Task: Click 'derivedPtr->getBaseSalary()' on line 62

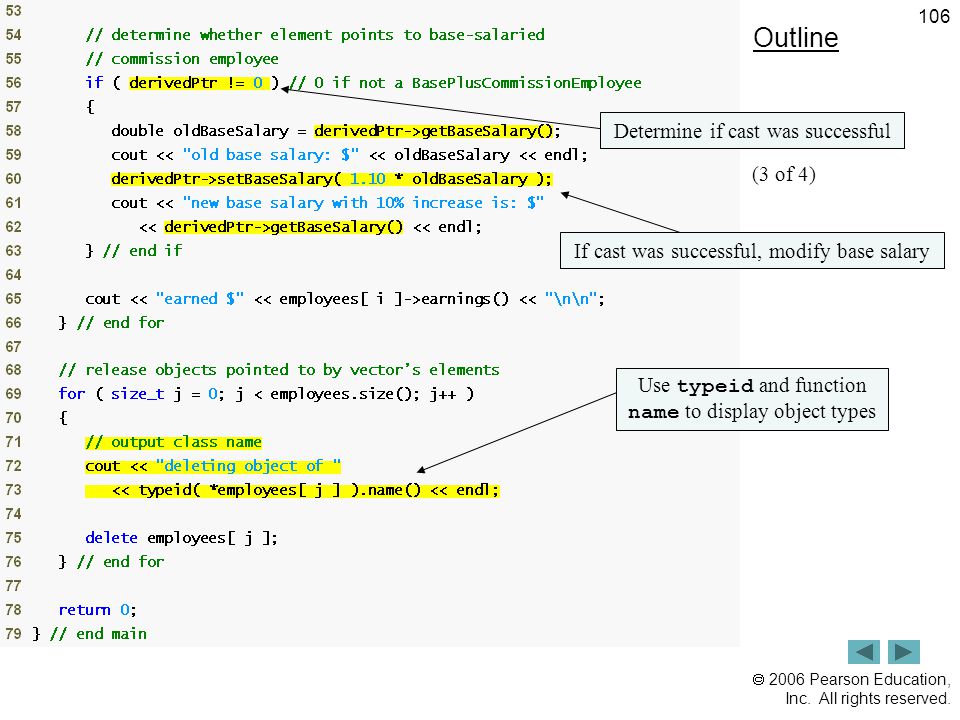Action: click(x=283, y=227)
